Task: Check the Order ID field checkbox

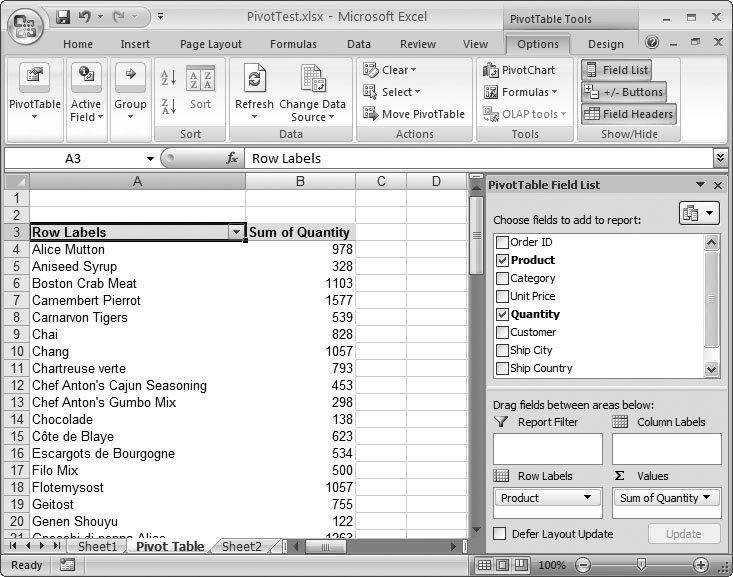Action: pyautogui.click(x=503, y=242)
